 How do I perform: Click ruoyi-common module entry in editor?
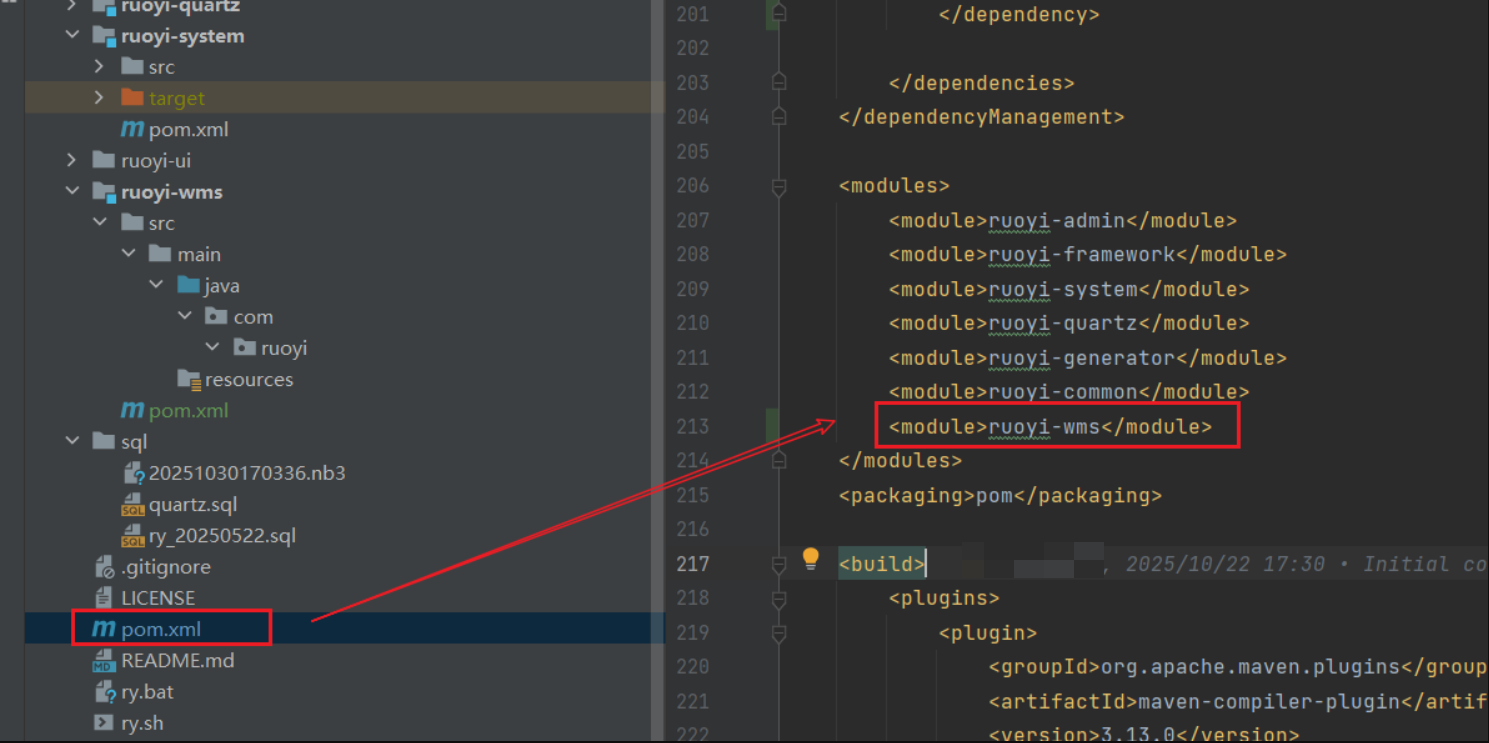click(1069, 392)
